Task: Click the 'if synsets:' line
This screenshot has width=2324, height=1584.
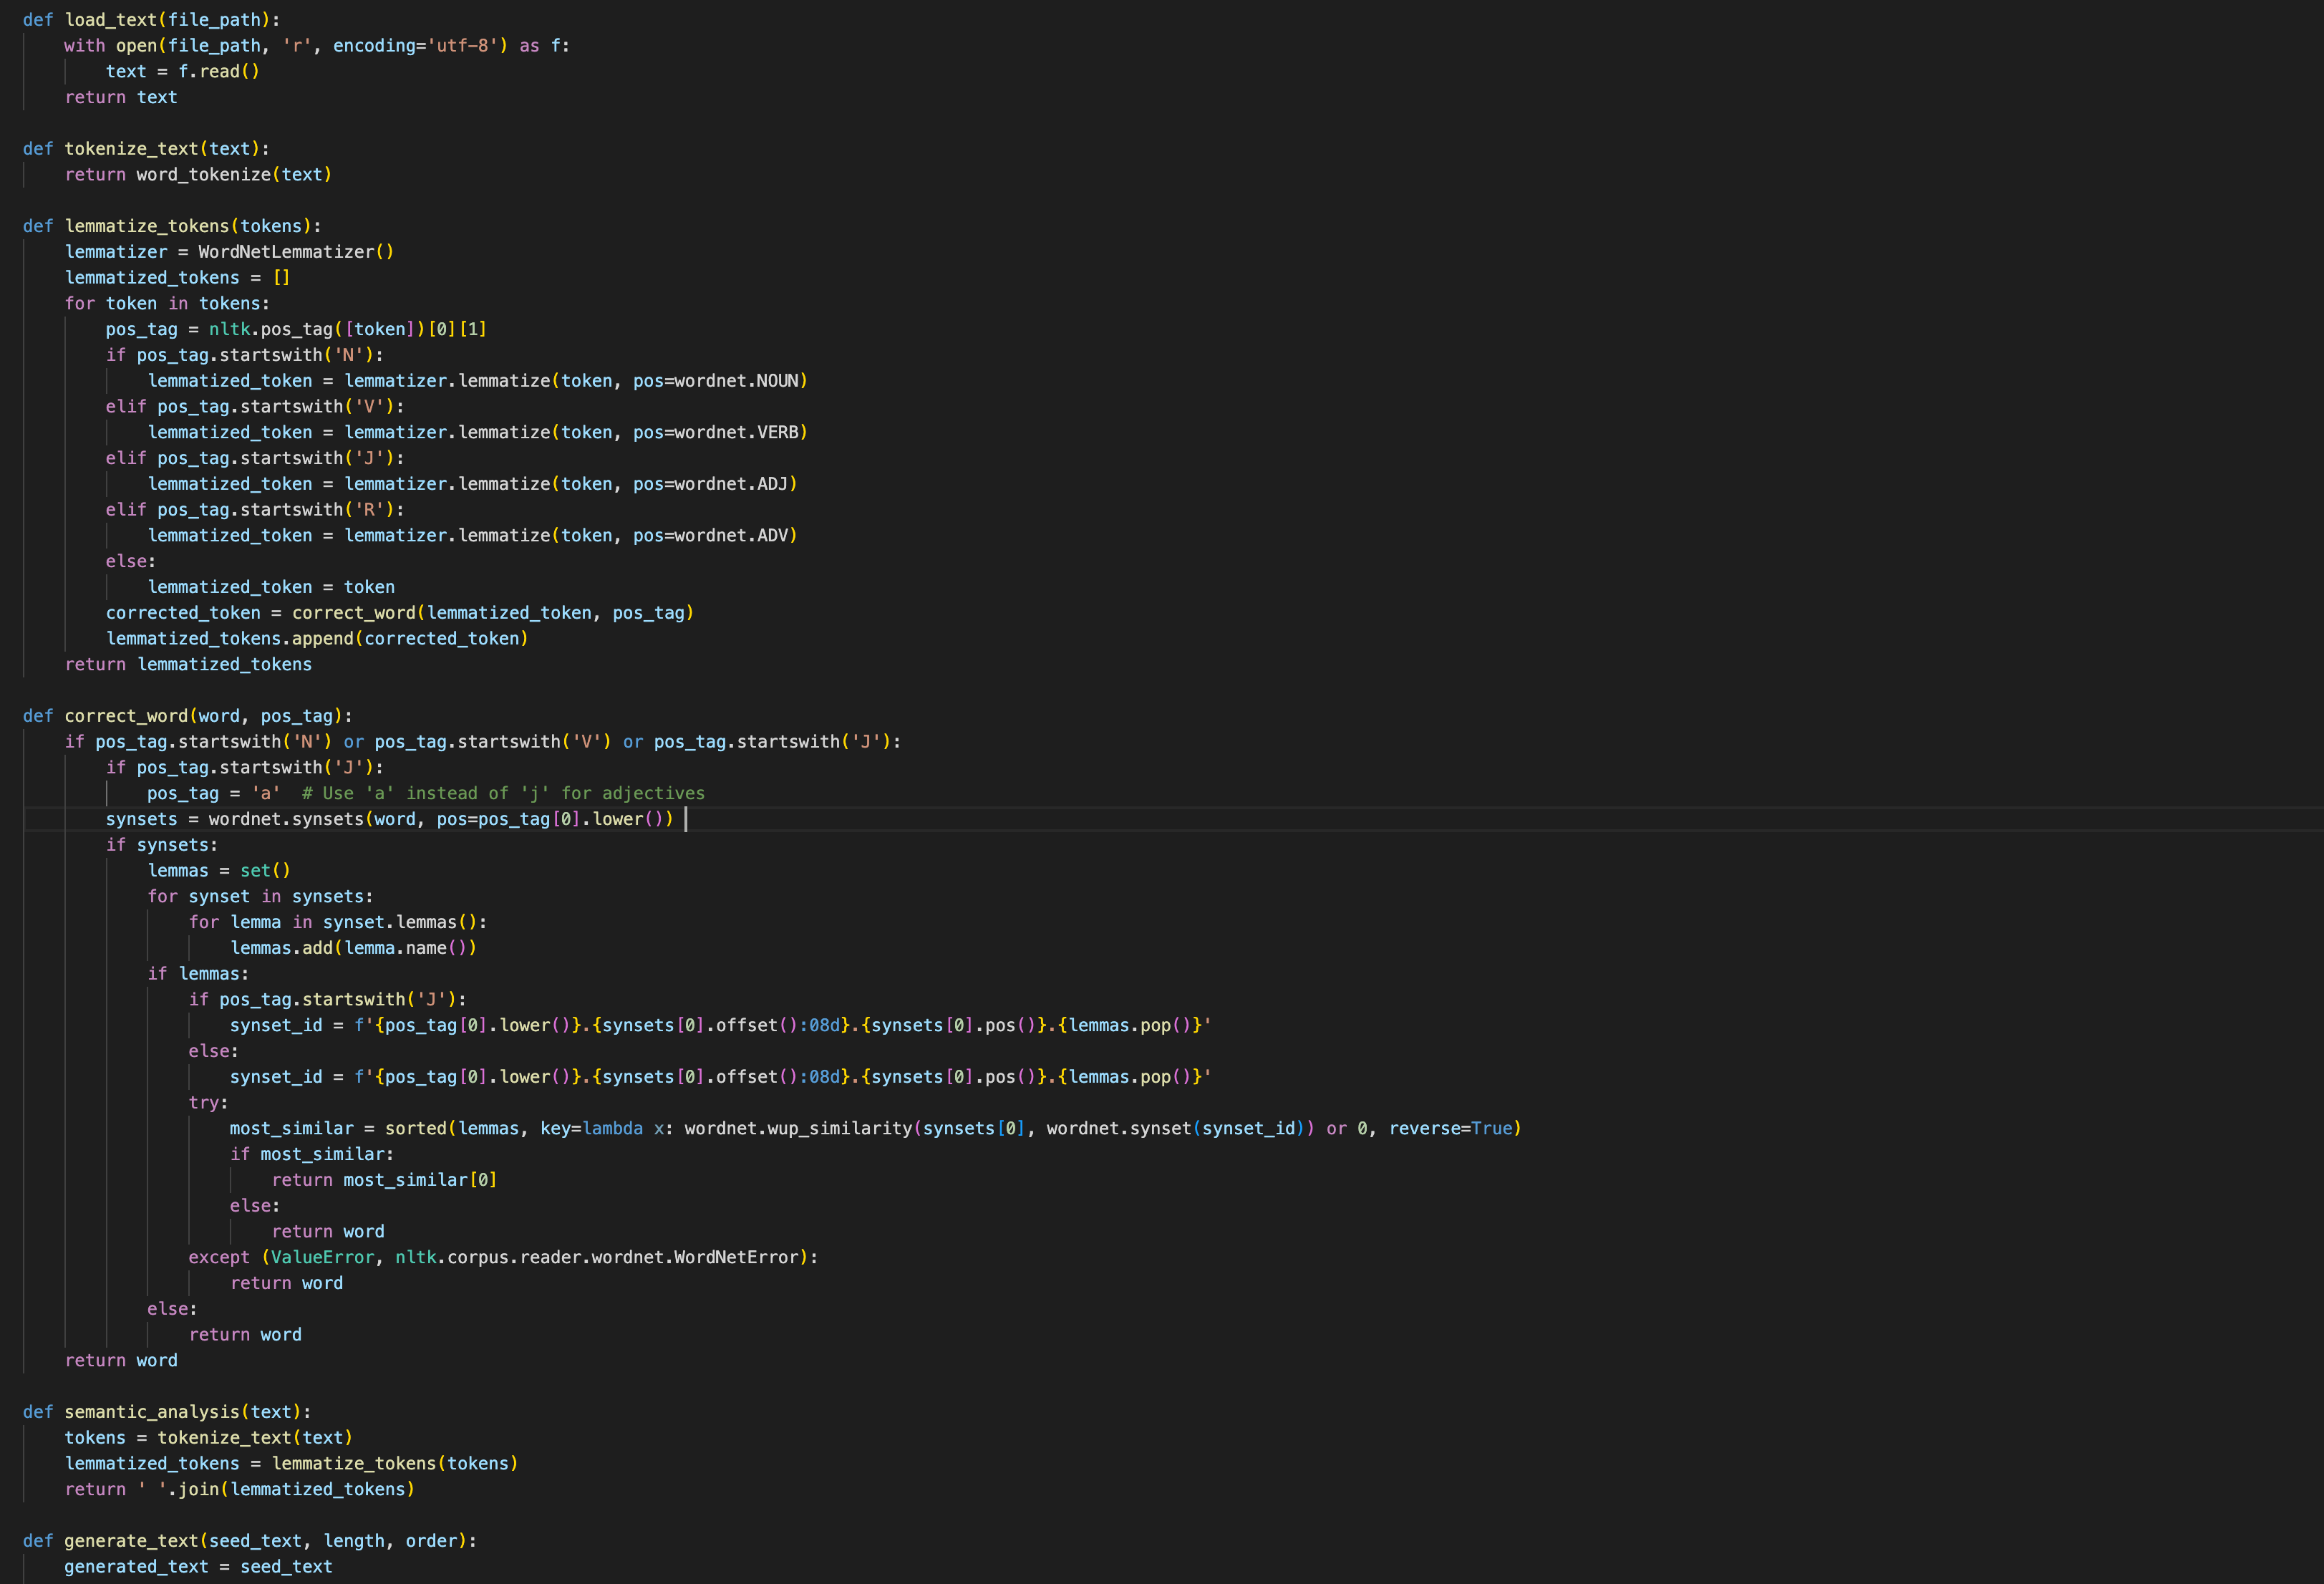Action: click(162, 846)
